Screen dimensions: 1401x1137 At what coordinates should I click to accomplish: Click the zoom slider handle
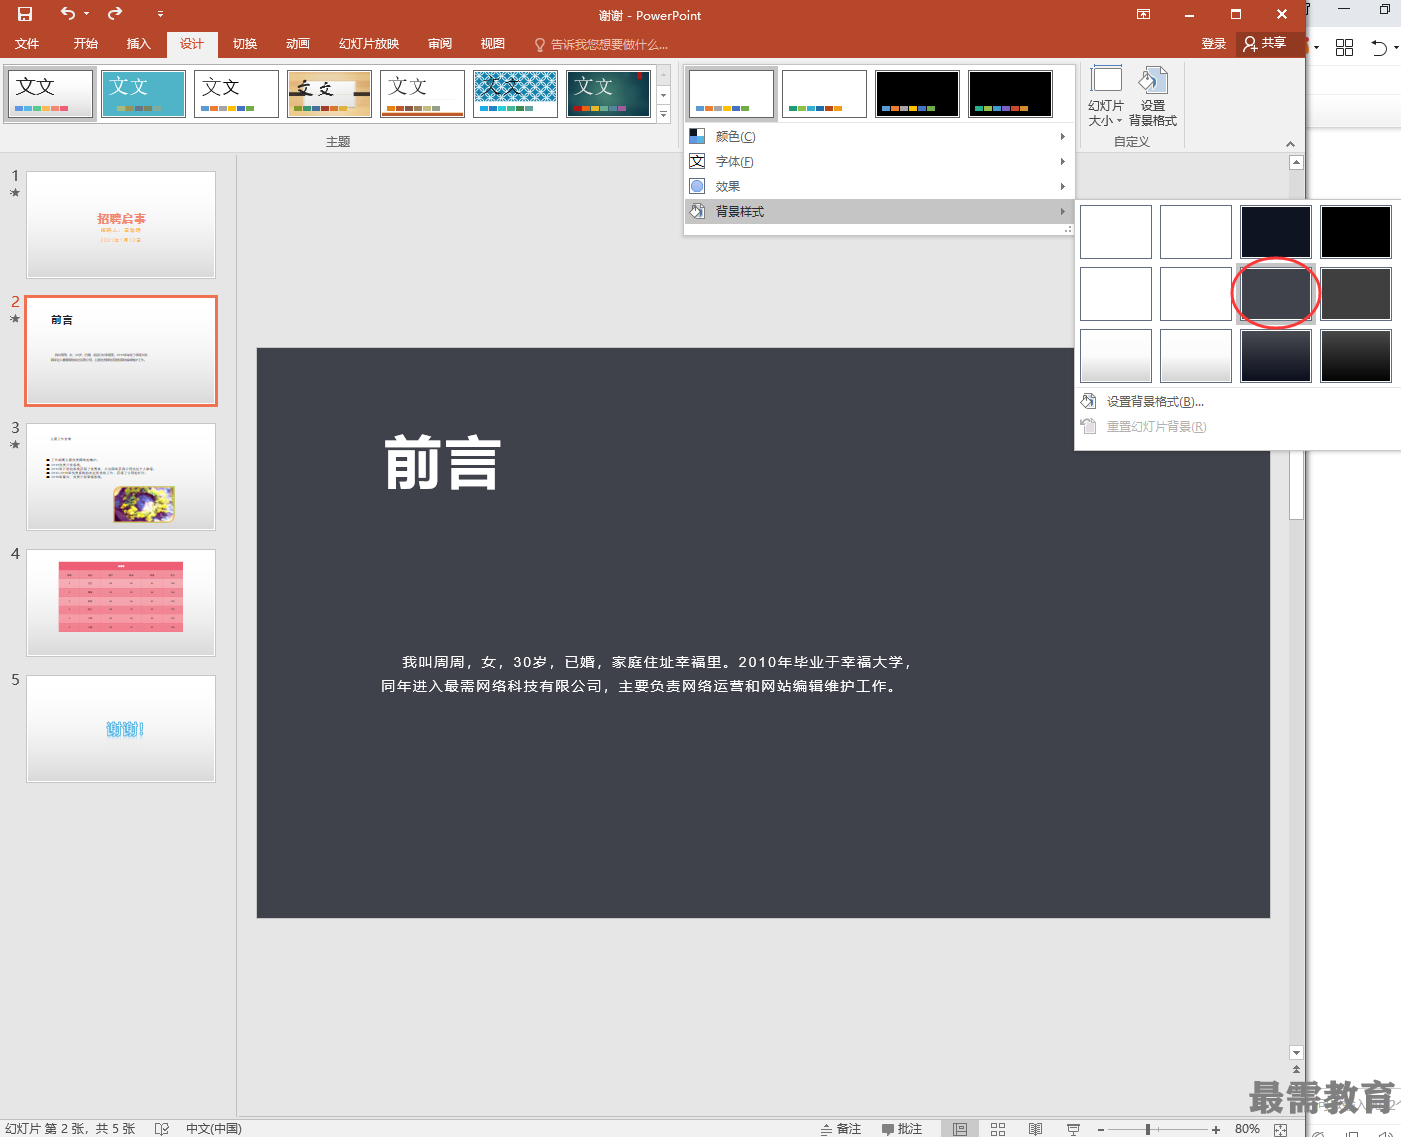[x=1148, y=1129]
